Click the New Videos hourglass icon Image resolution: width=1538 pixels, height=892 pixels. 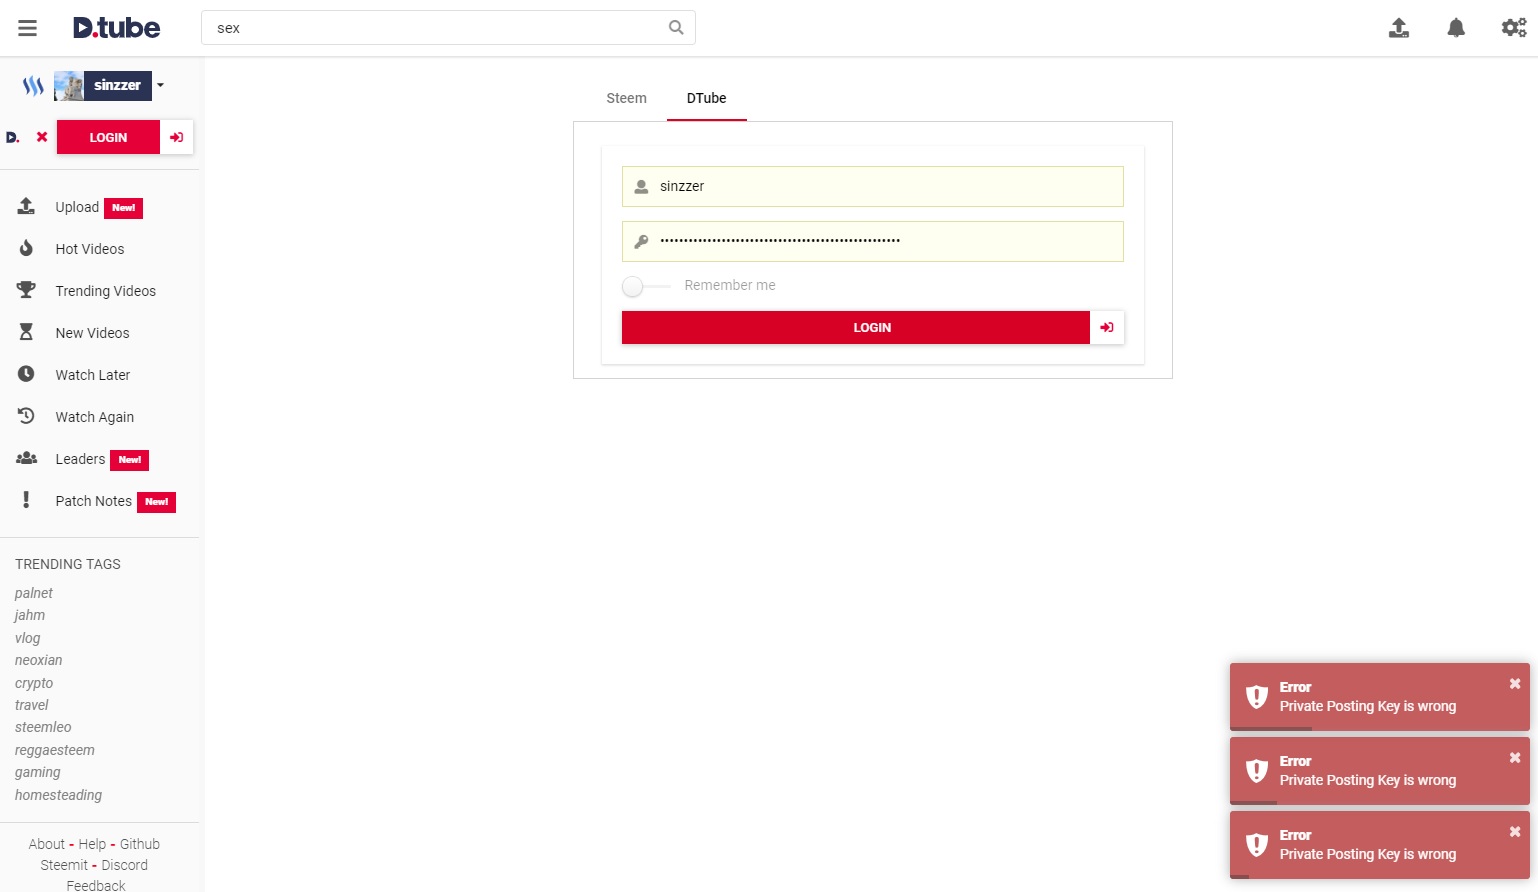coord(26,332)
